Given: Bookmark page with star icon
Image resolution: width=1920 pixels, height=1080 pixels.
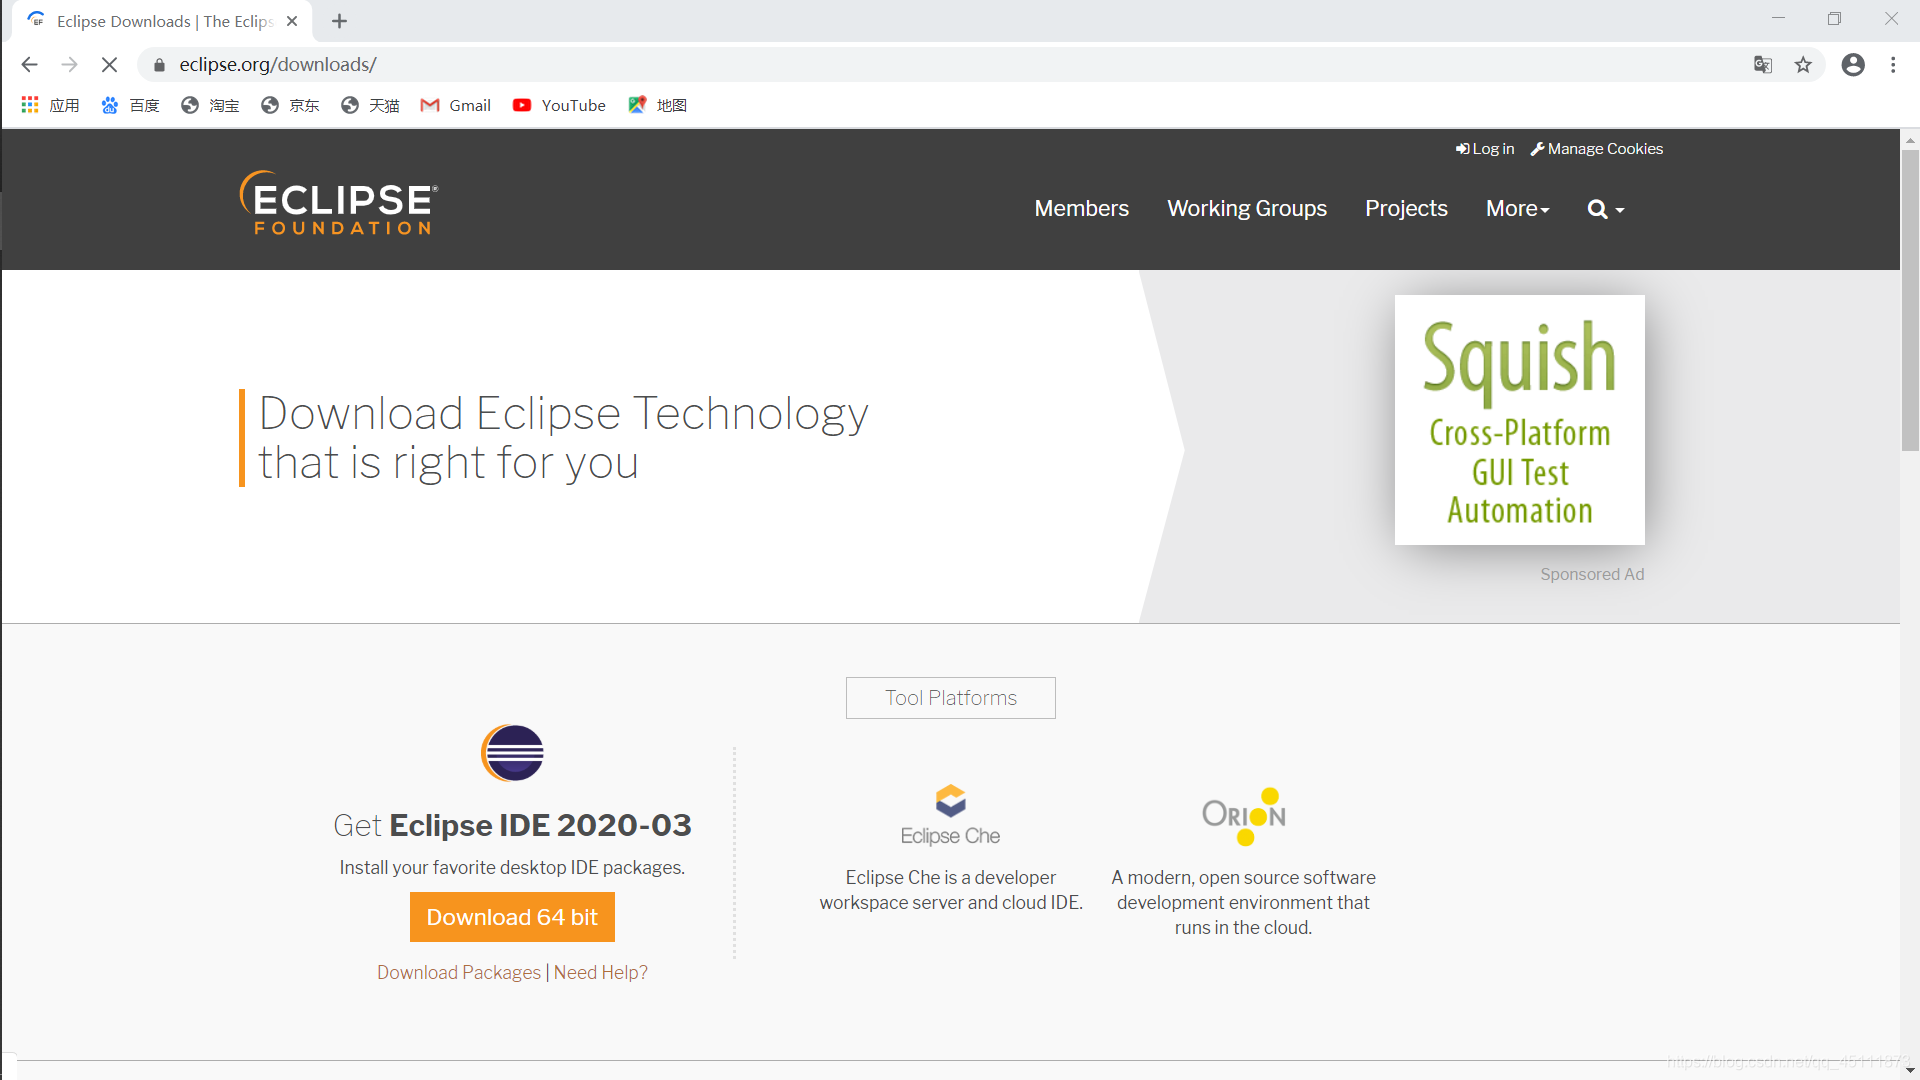Looking at the screenshot, I should pos(1803,65).
